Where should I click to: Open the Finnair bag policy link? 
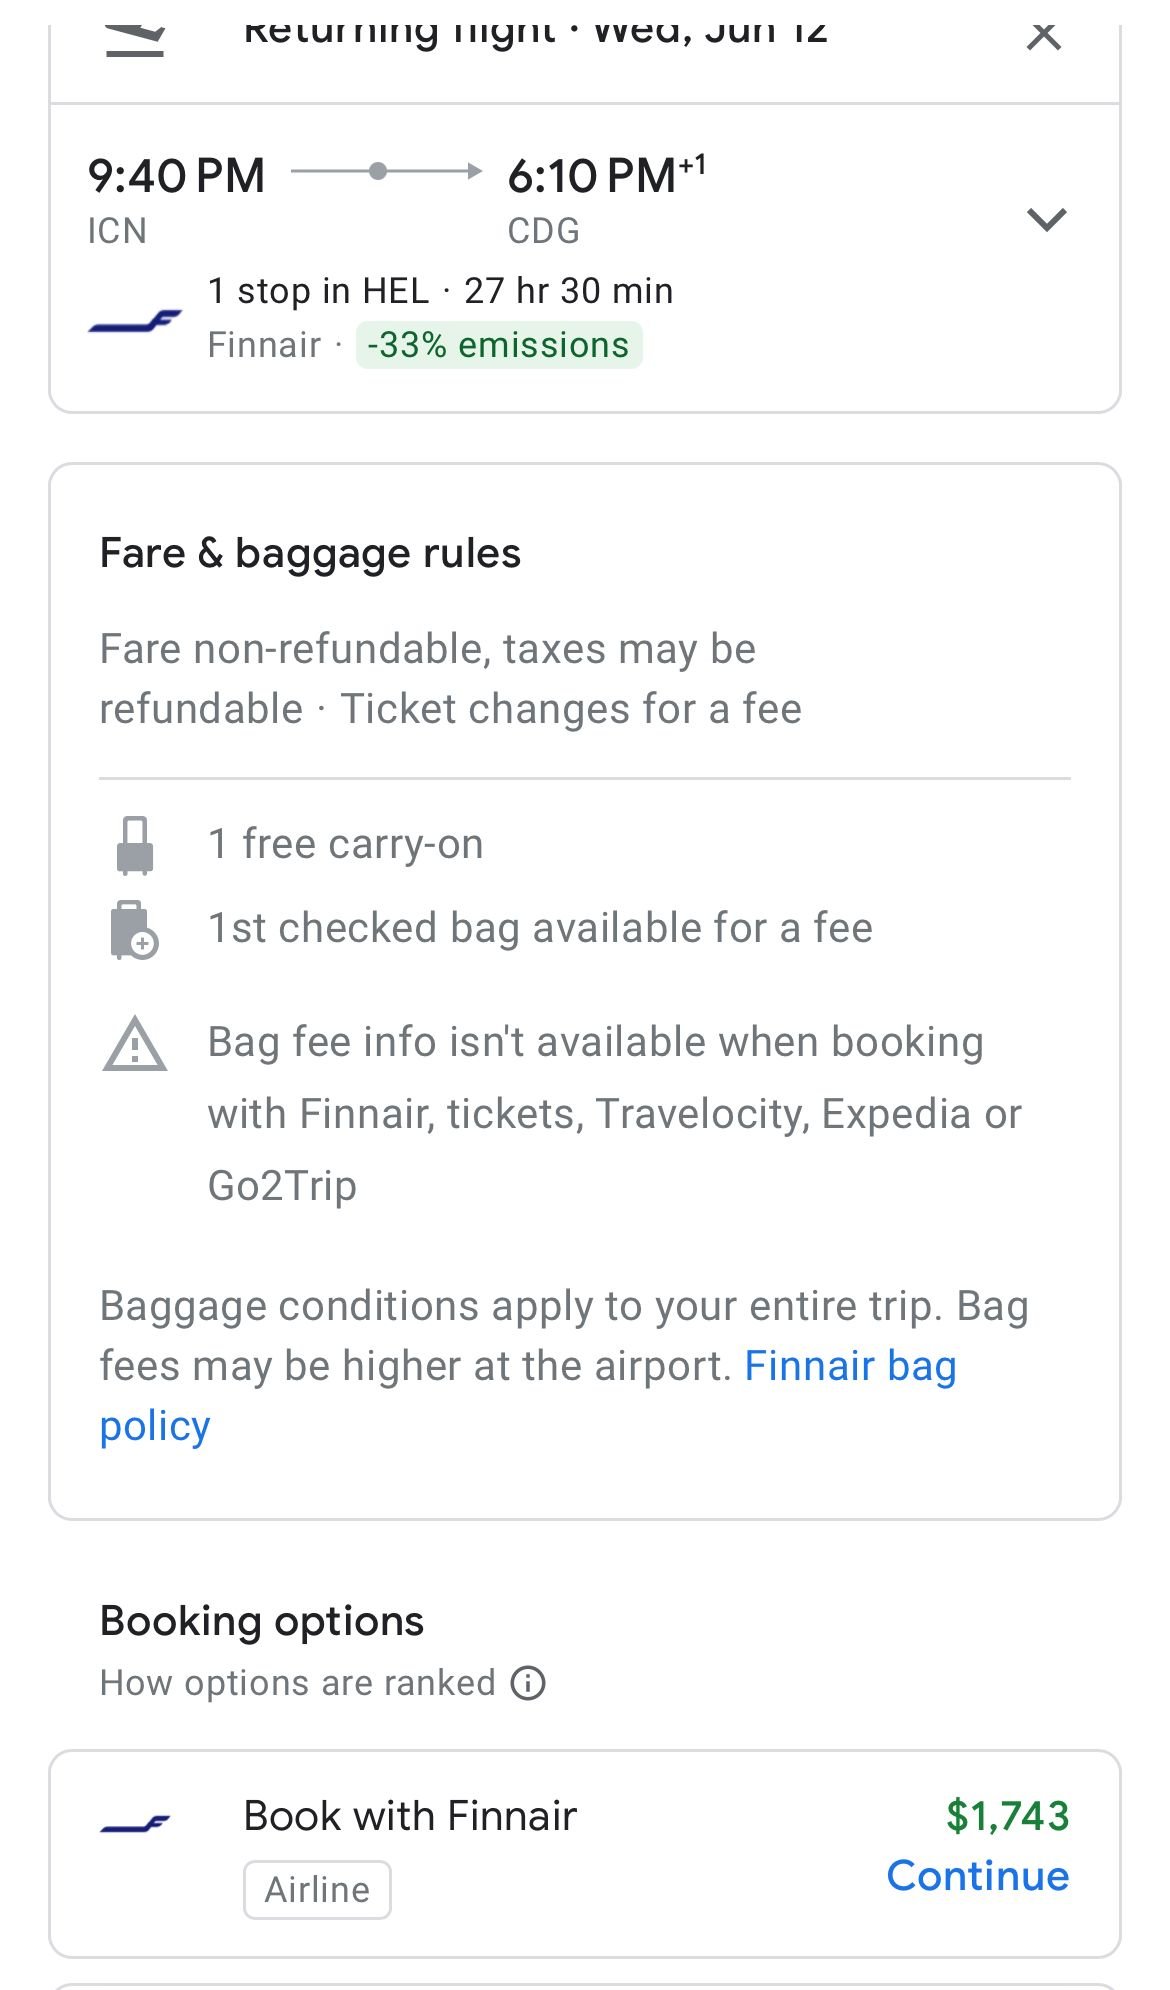[850, 1367]
